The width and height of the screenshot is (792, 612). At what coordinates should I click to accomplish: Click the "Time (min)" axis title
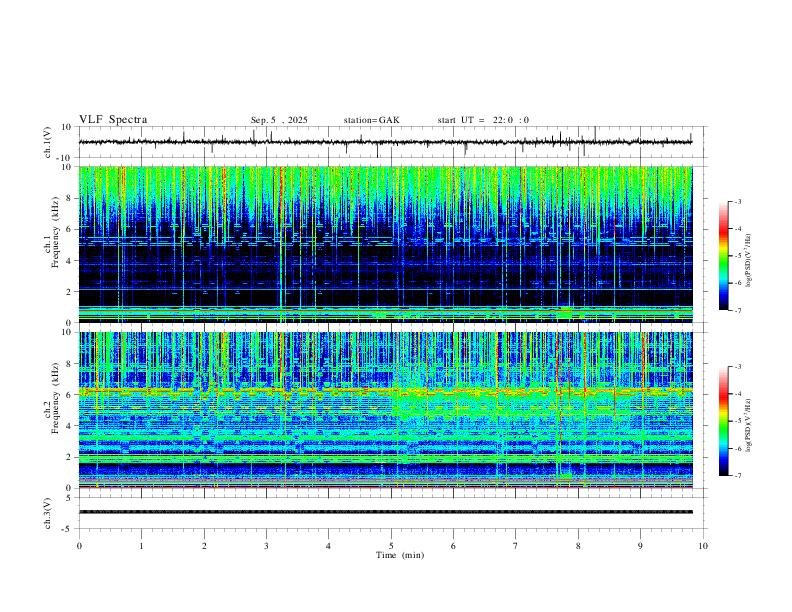click(x=400, y=555)
